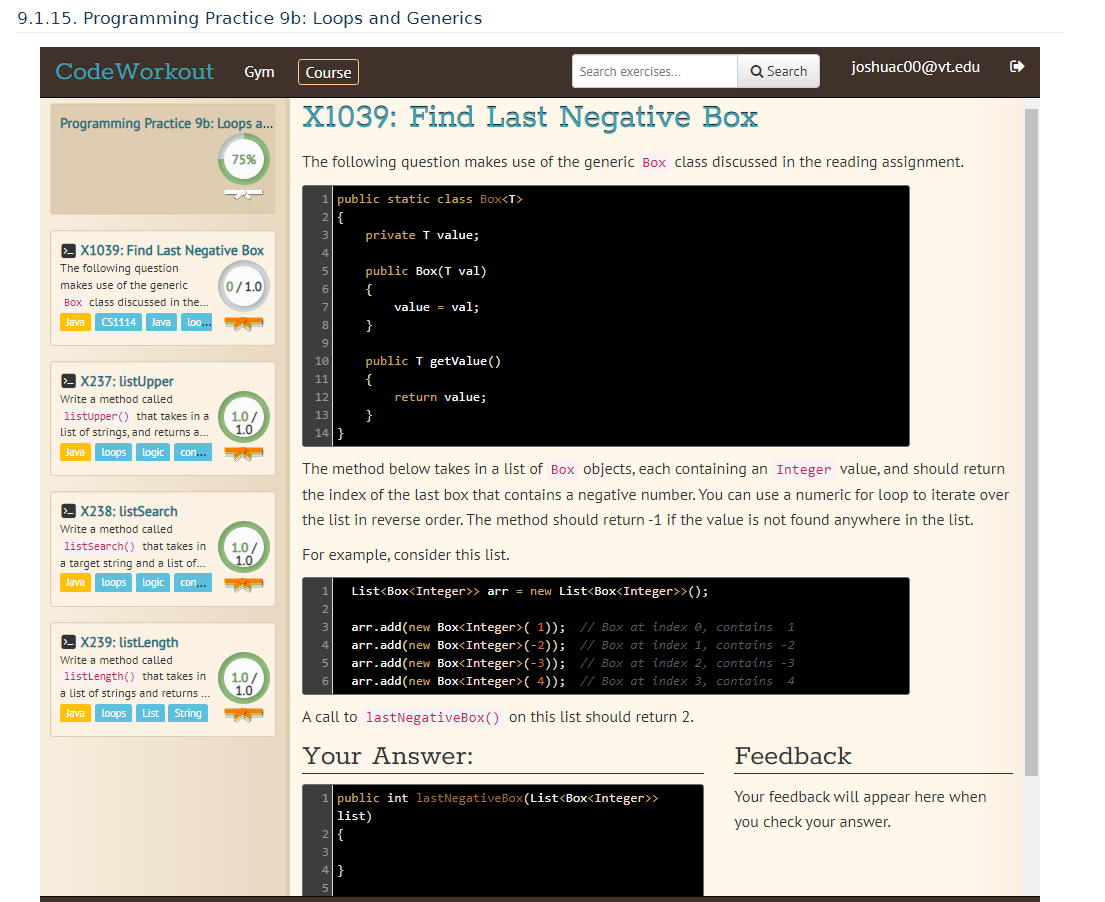The height and width of the screenshot is (902, 1105).
Task: Open the Course menu item
Action: (328, 72)
